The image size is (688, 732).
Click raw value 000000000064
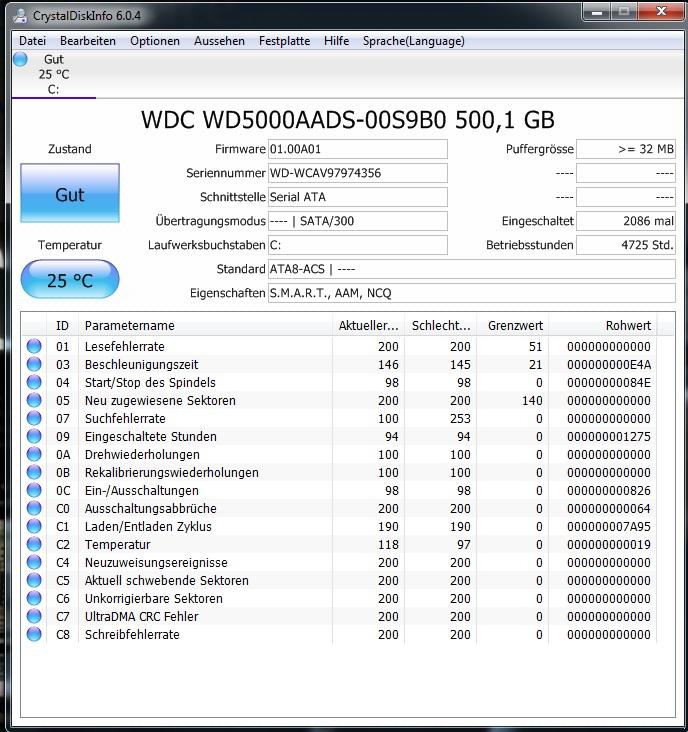pyautogui.click(x=609, y=508)
